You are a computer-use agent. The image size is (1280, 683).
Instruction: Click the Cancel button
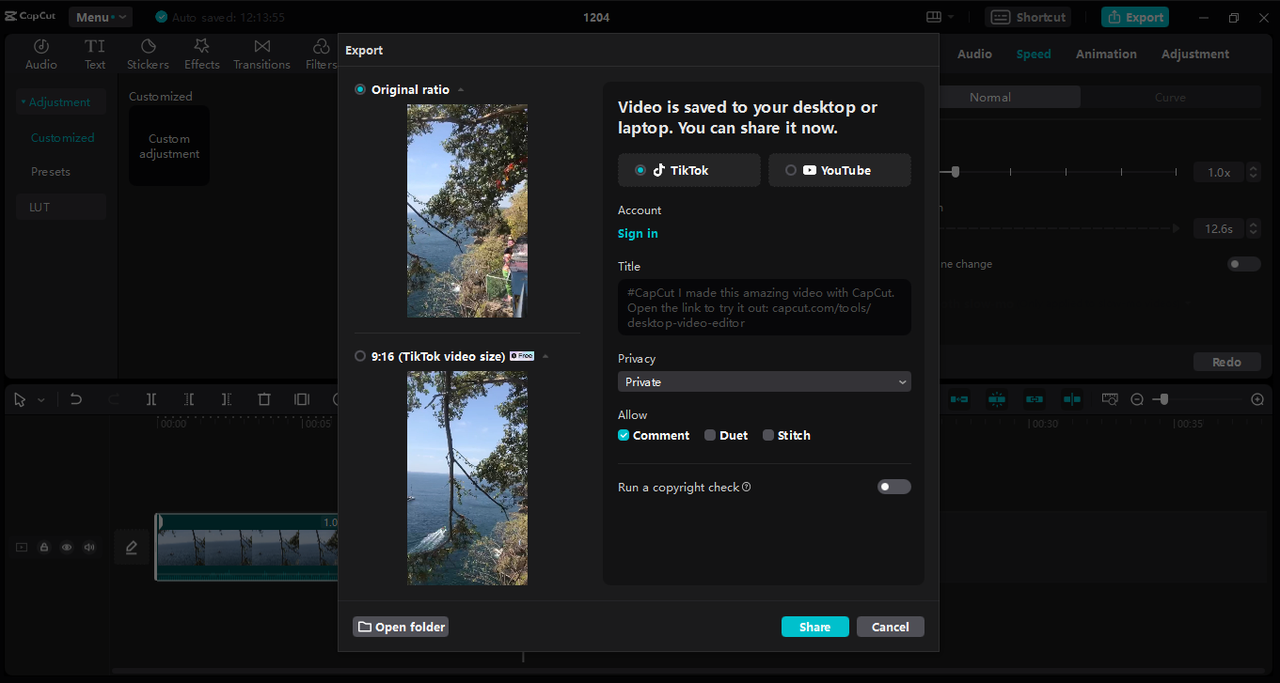890,627
